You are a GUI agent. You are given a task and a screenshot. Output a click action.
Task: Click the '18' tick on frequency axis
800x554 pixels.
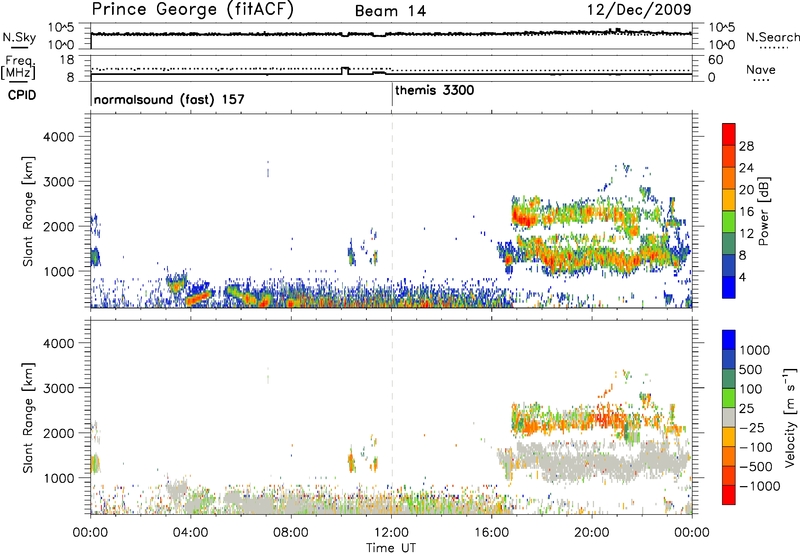67,60
